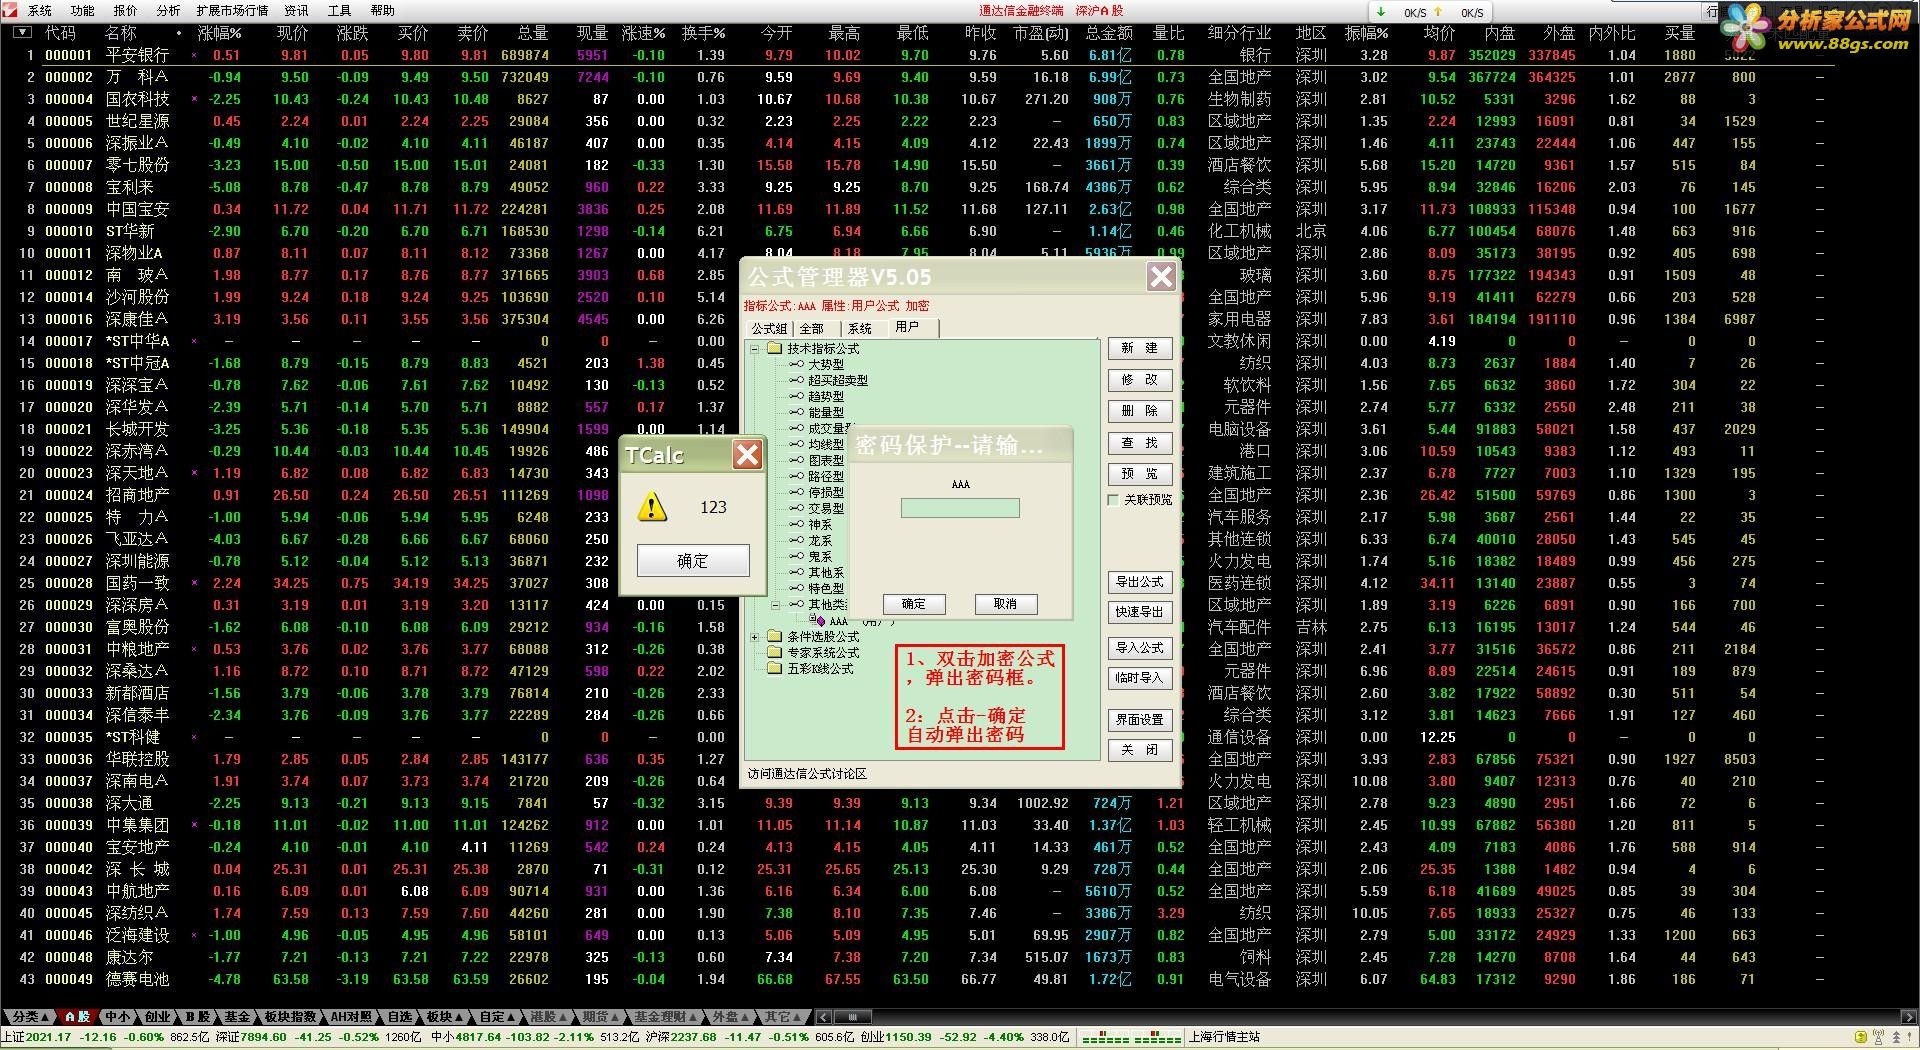Switch to the 板块指数 bottom tab
Viewport: 1920px width, 1050px height.
[x=290, y=1017]
